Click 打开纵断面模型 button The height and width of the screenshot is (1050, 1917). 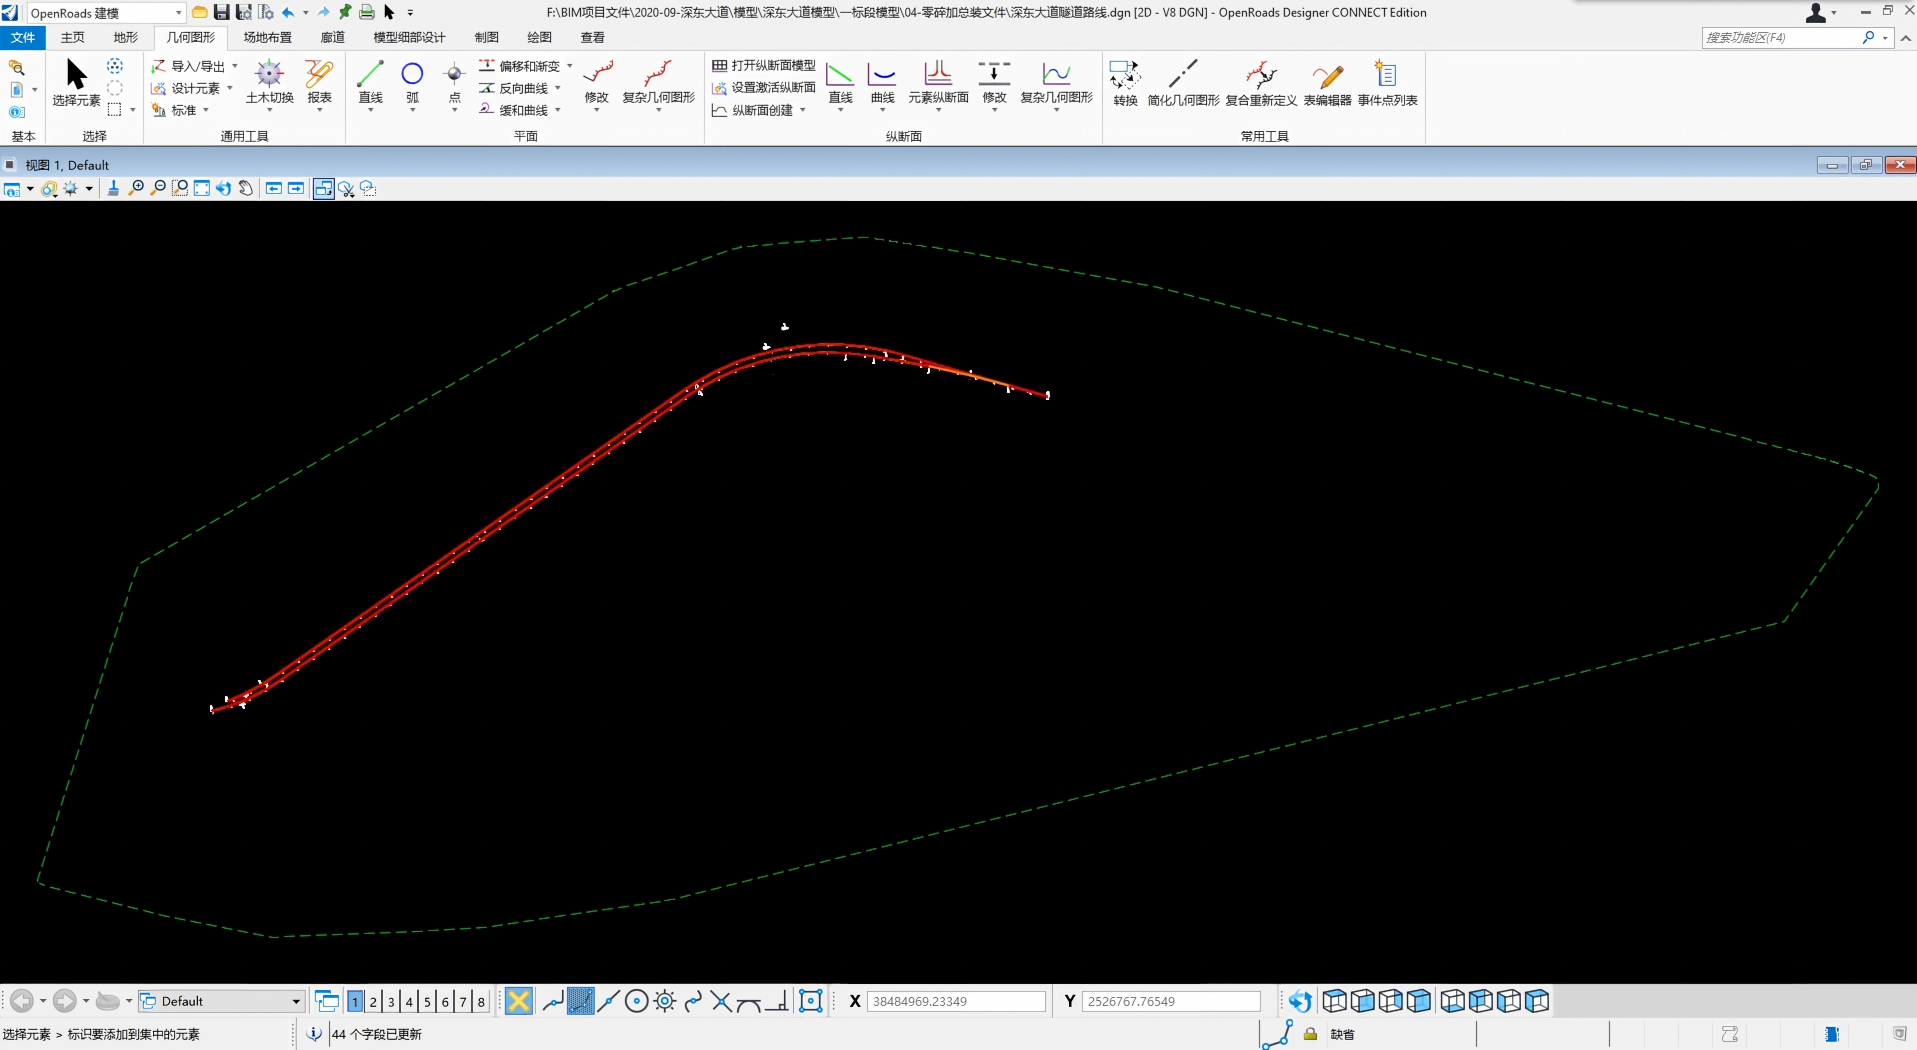point(764,66)
